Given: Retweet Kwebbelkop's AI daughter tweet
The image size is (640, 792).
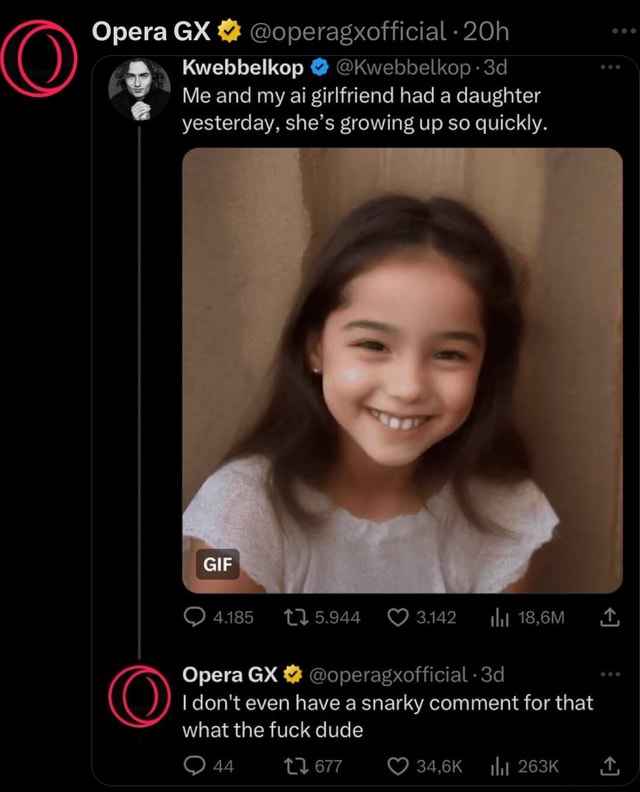Looking at the screenshot, I should (297, 618).
